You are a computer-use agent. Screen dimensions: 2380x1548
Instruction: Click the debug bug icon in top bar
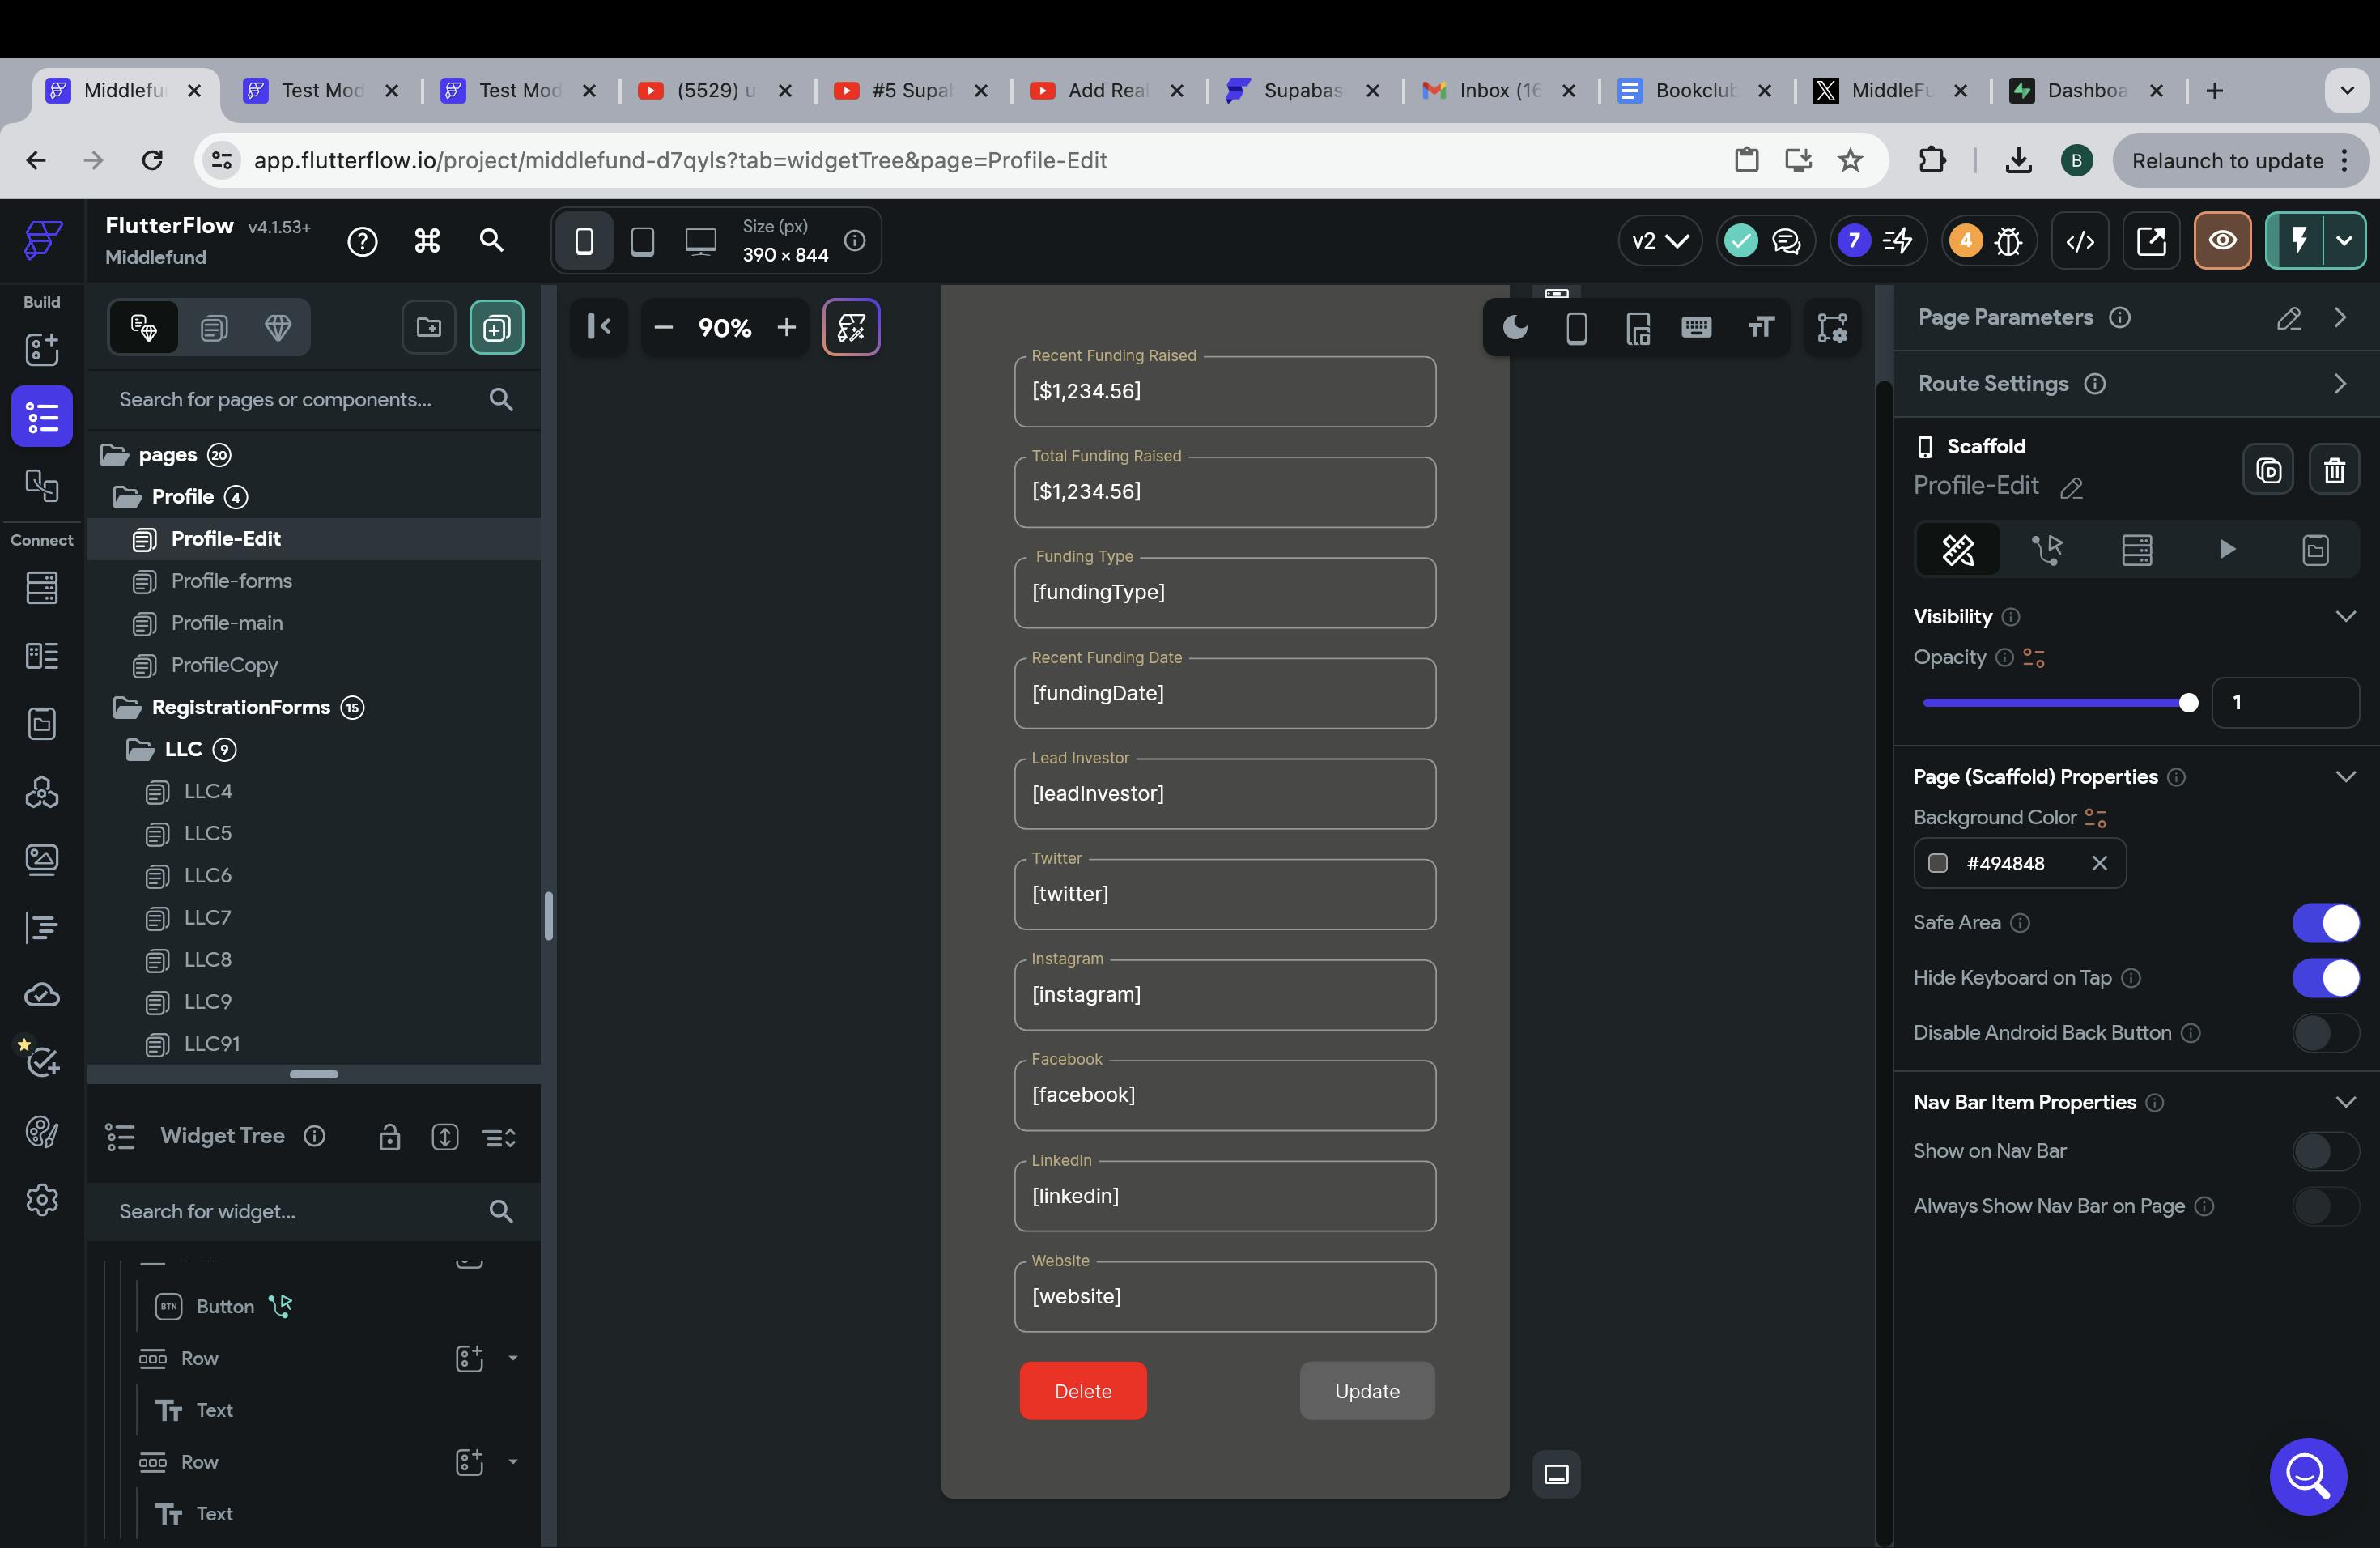(x=2008, y=241)
